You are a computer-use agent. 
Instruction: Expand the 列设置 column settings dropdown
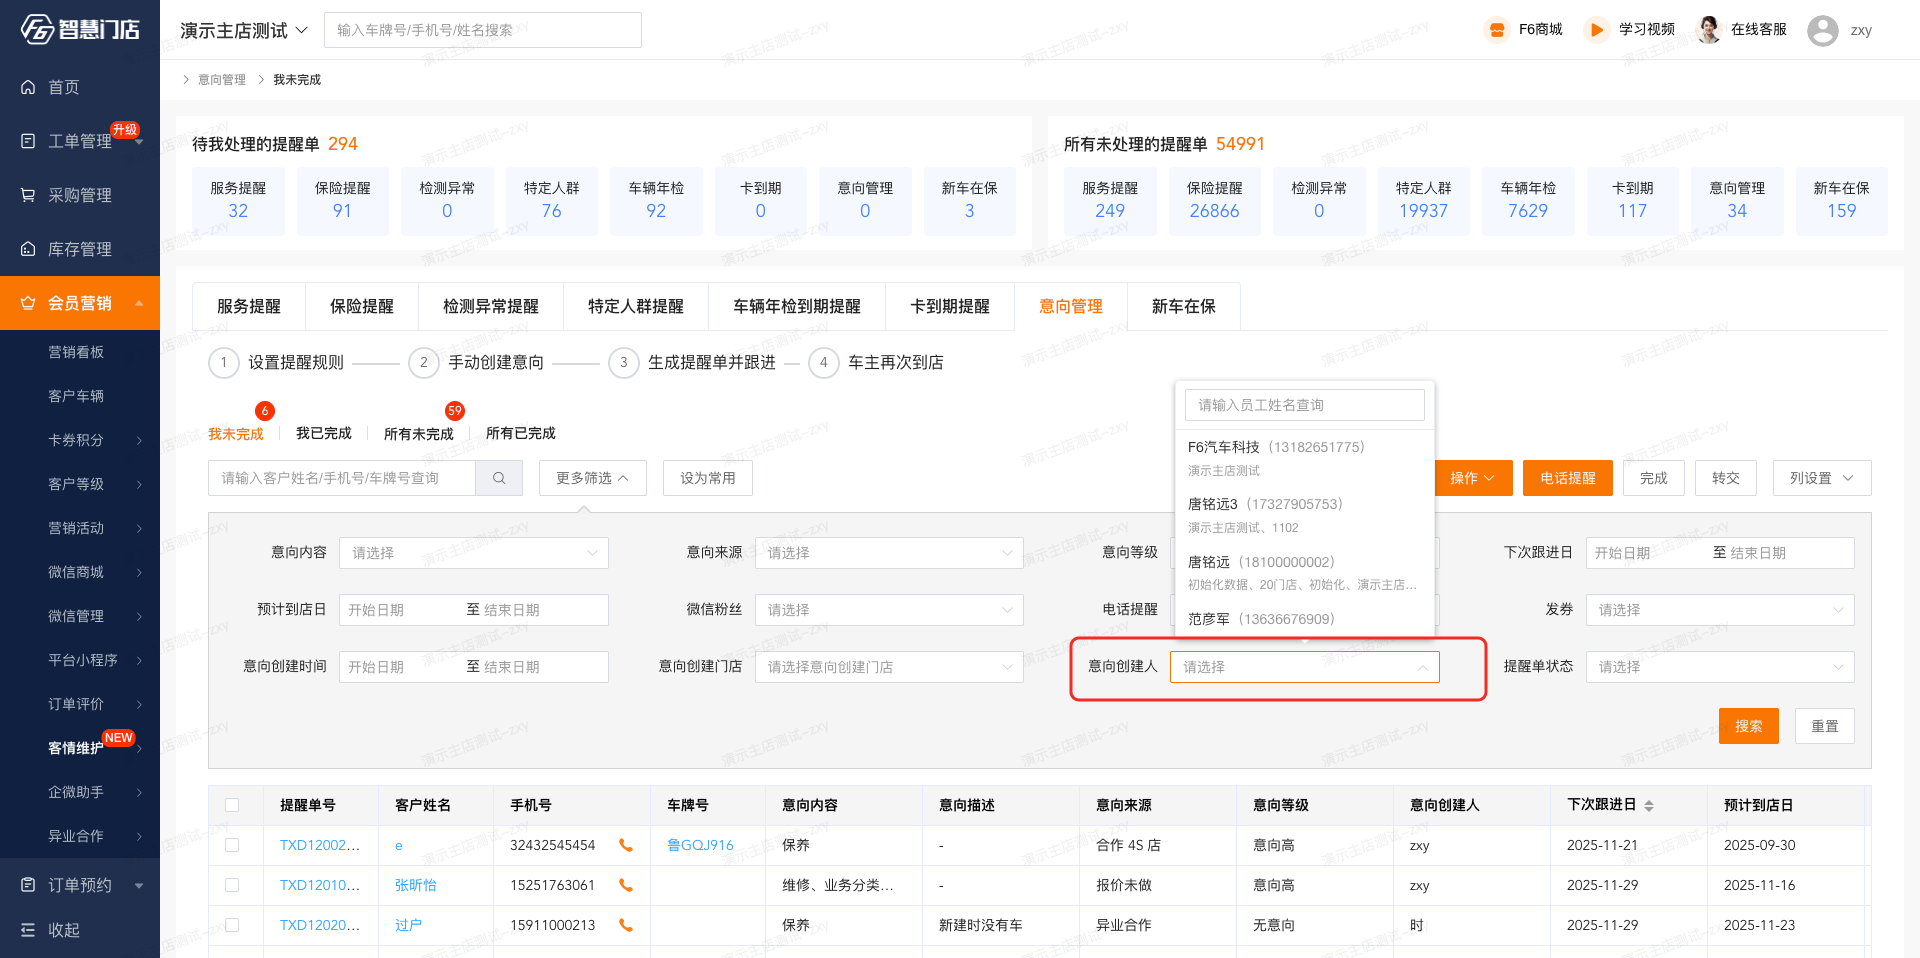[x=1821, y=478]
